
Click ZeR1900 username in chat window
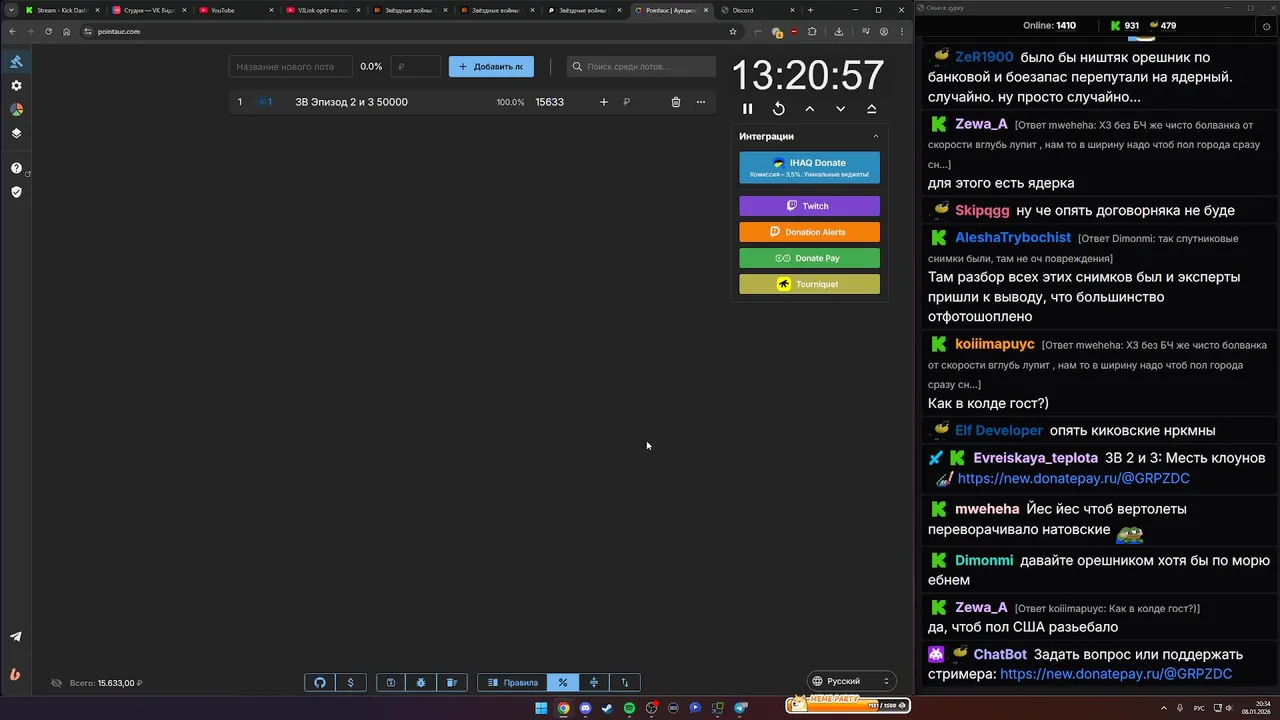pyautogui.click(x=984, y=57)
